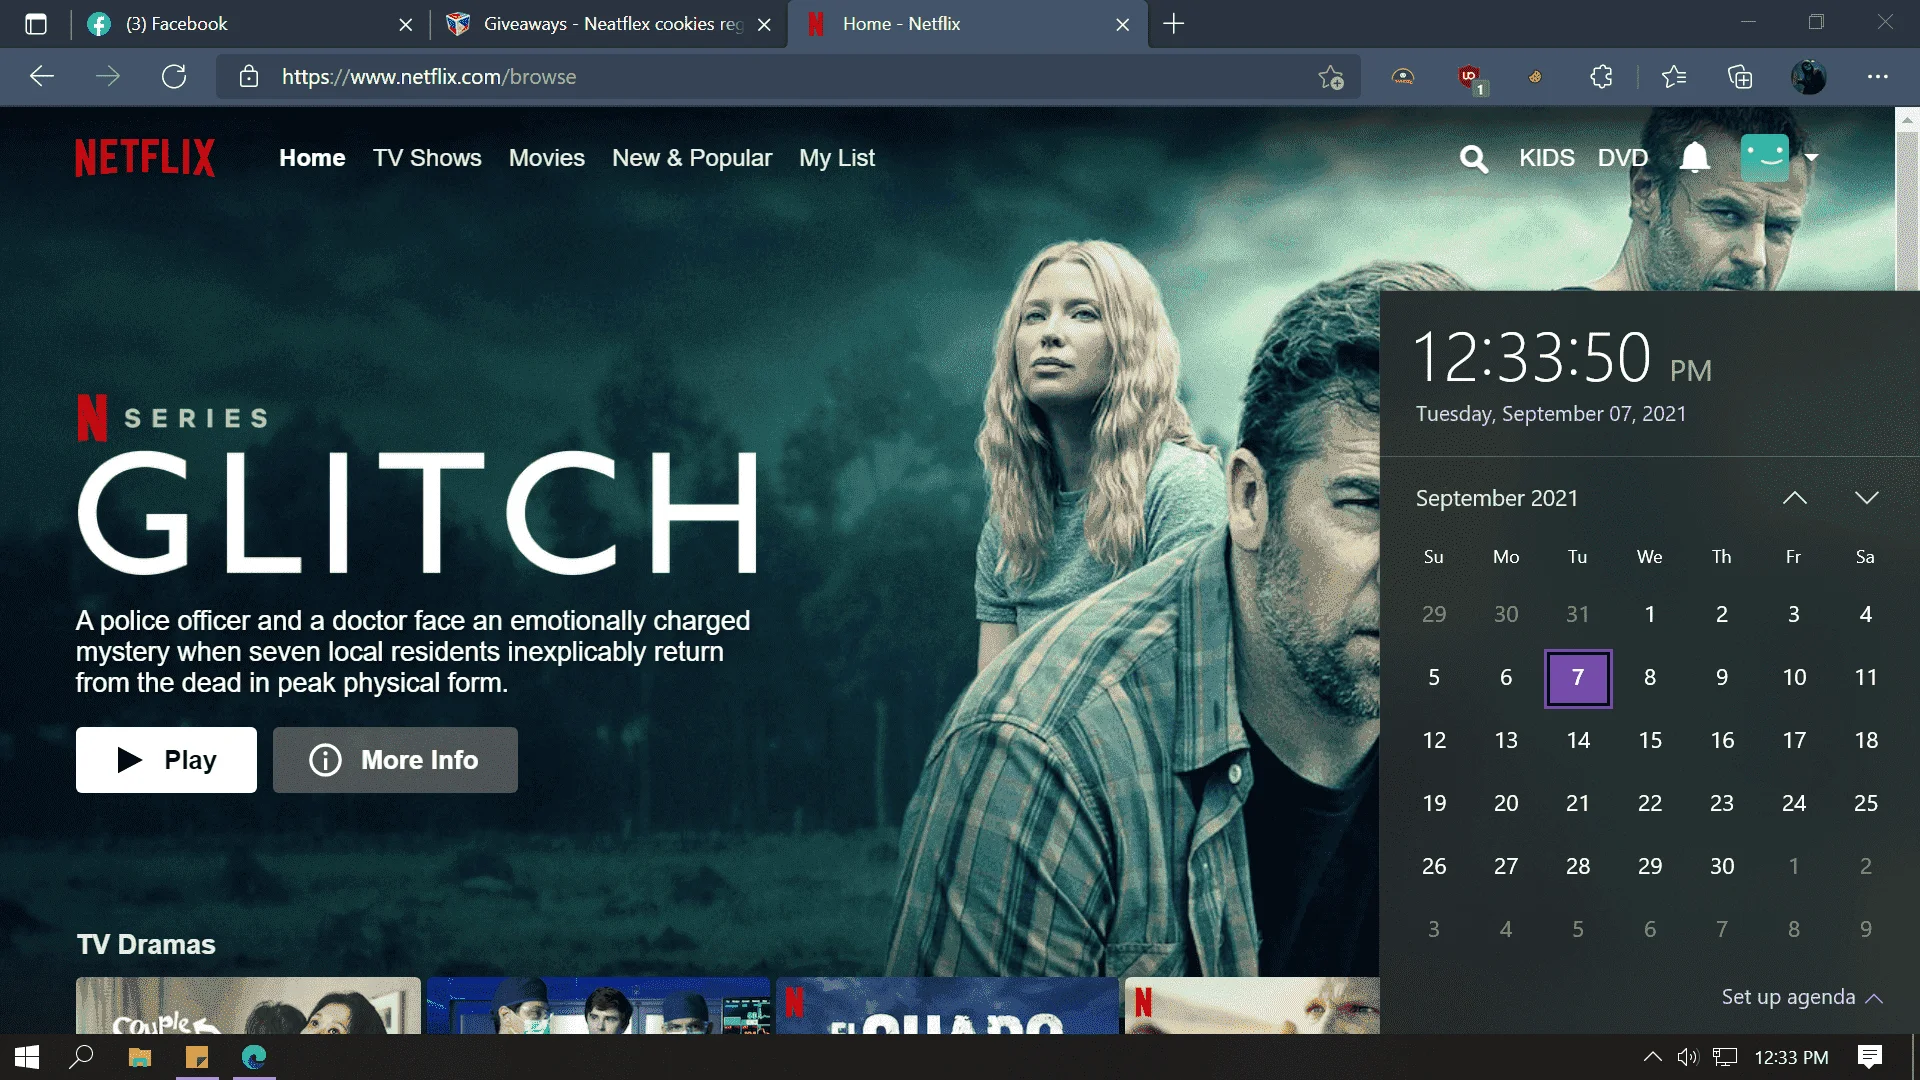Open Edge Settings and more menu
The image size is (1920, 1080).
click(1878, 77)
